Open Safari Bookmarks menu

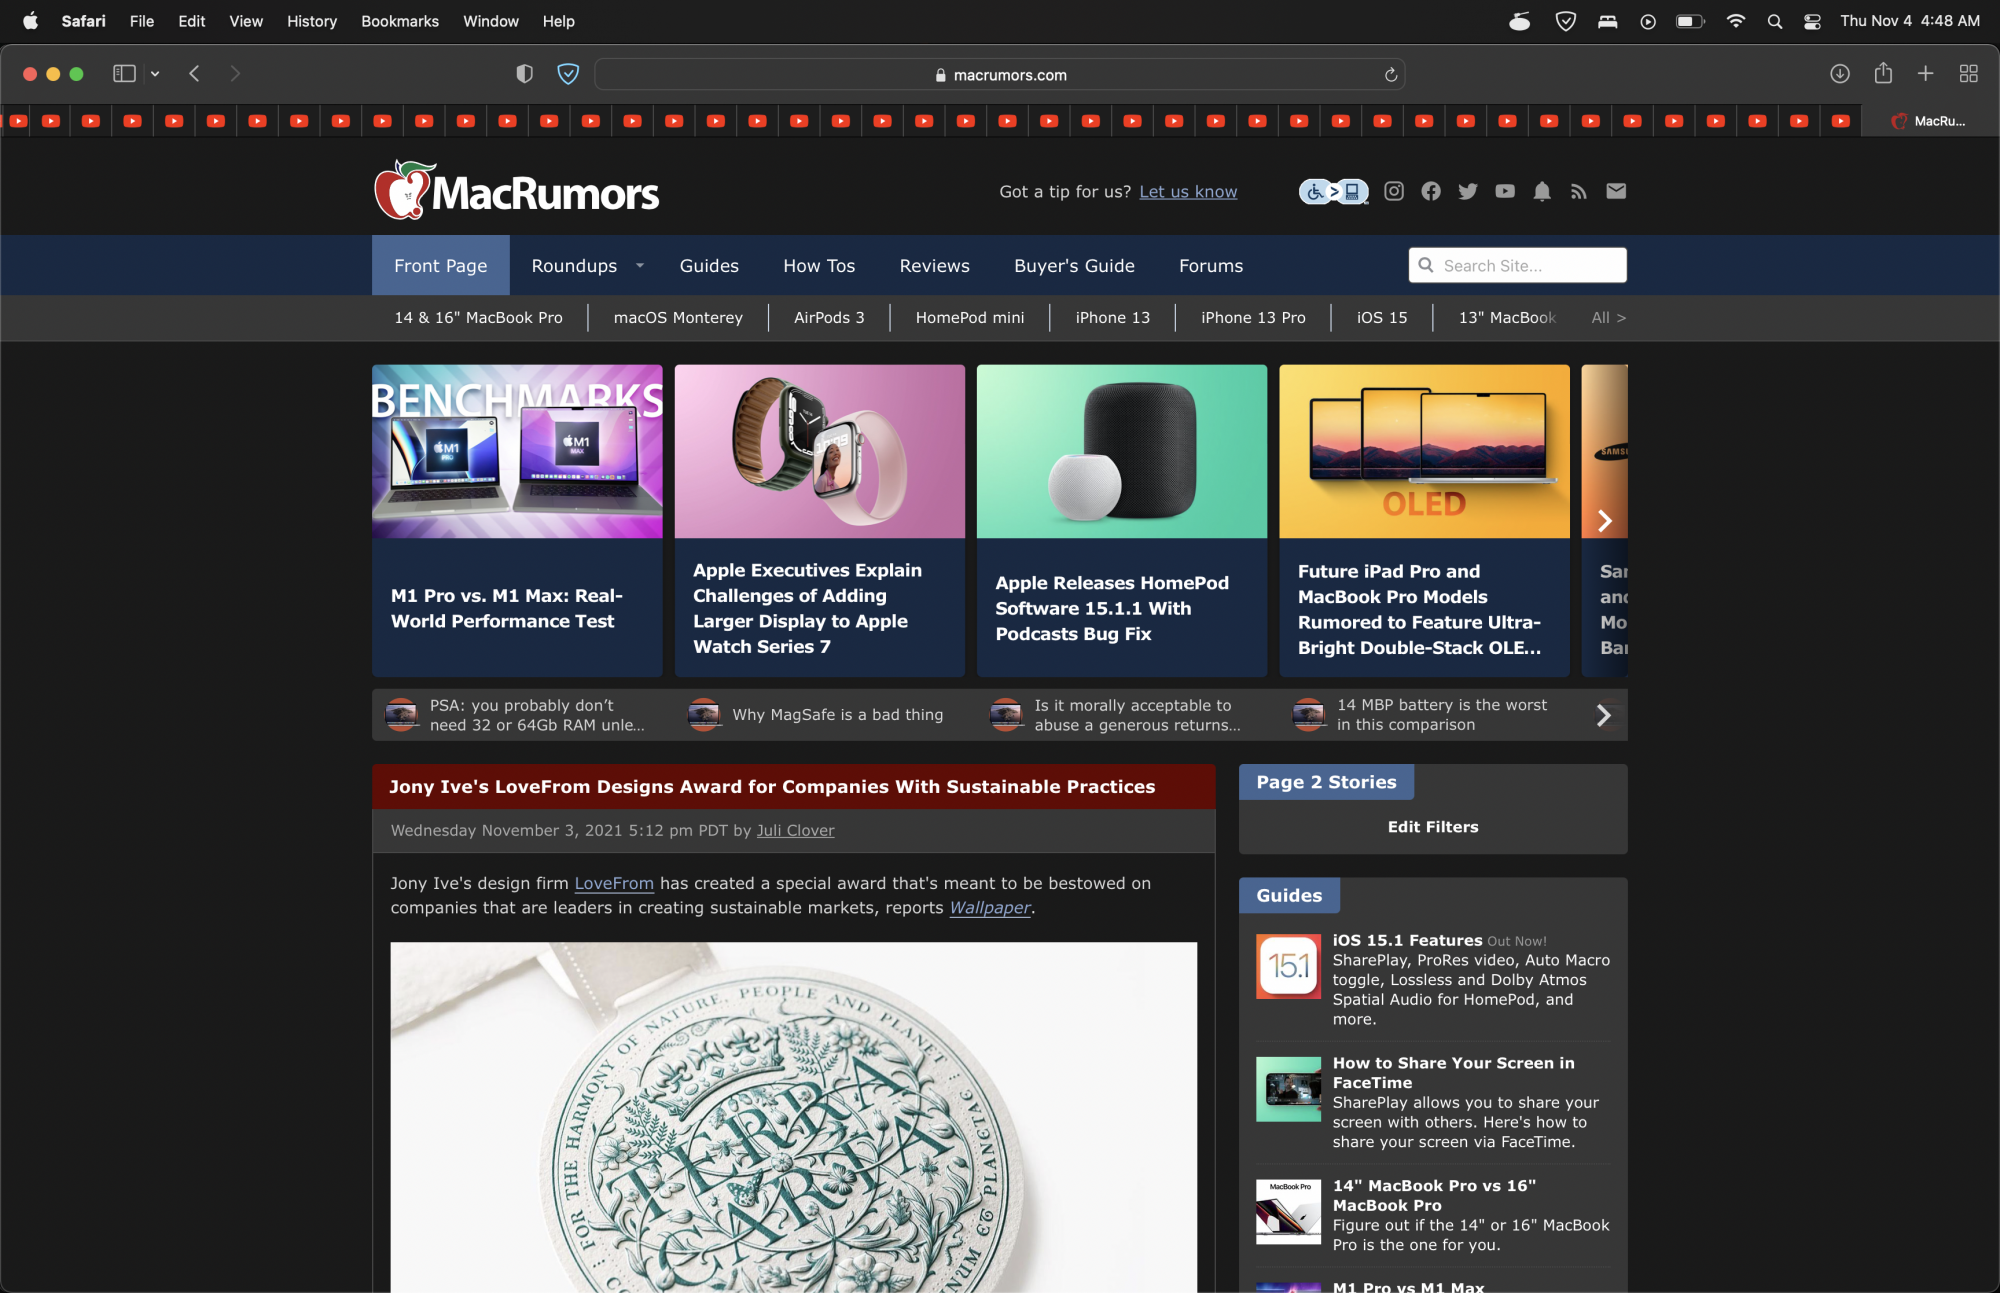[x=400, y=21]
